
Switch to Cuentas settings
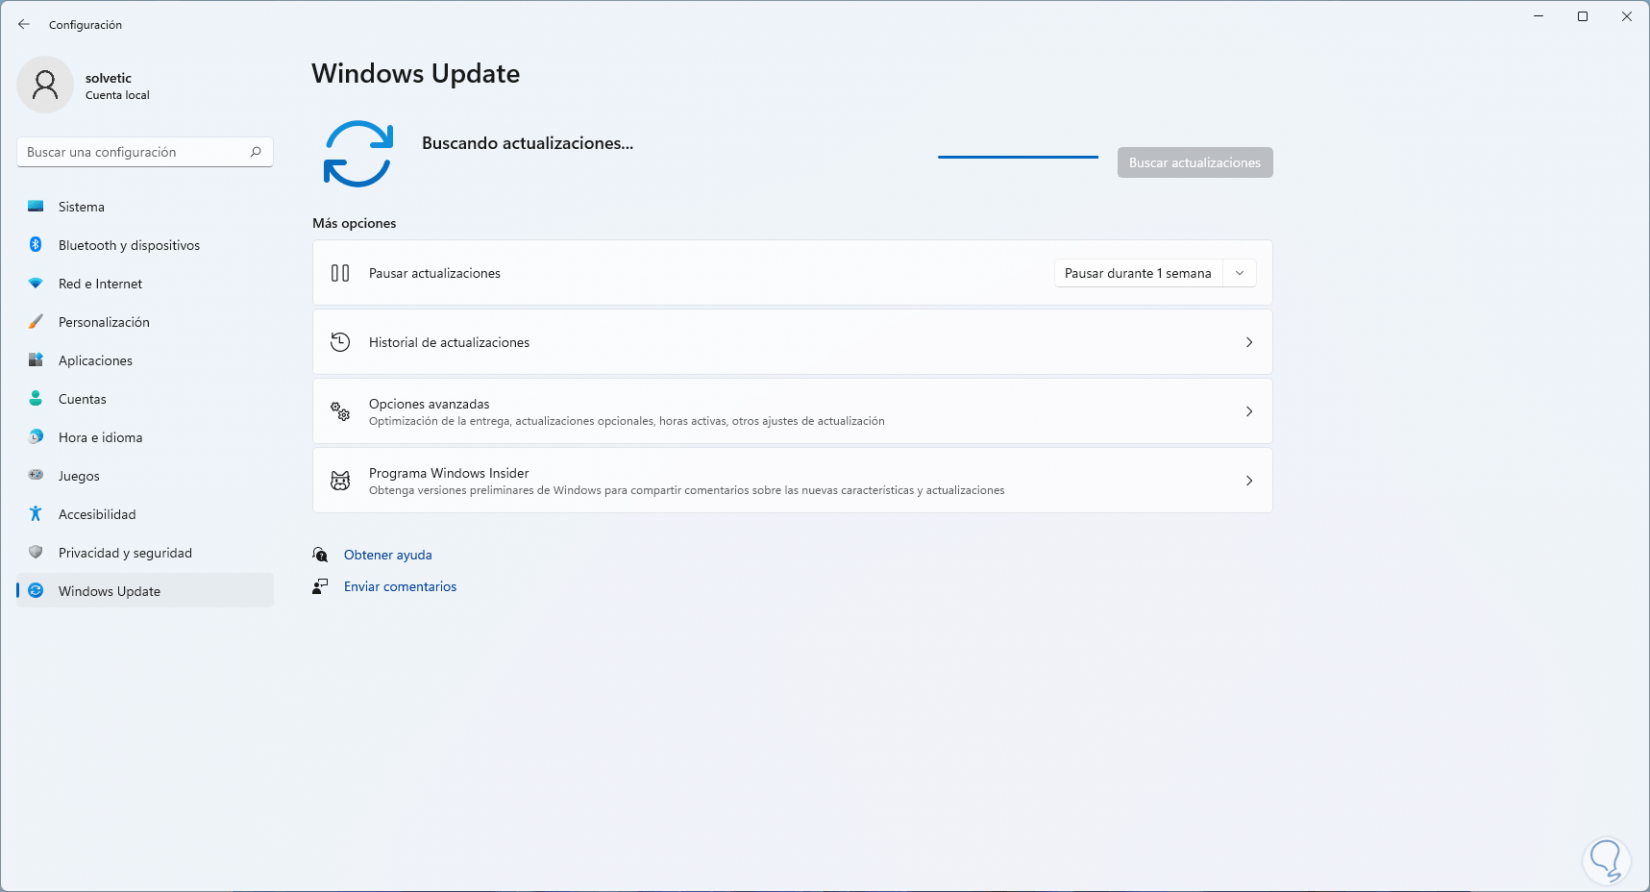coord(145,399)
